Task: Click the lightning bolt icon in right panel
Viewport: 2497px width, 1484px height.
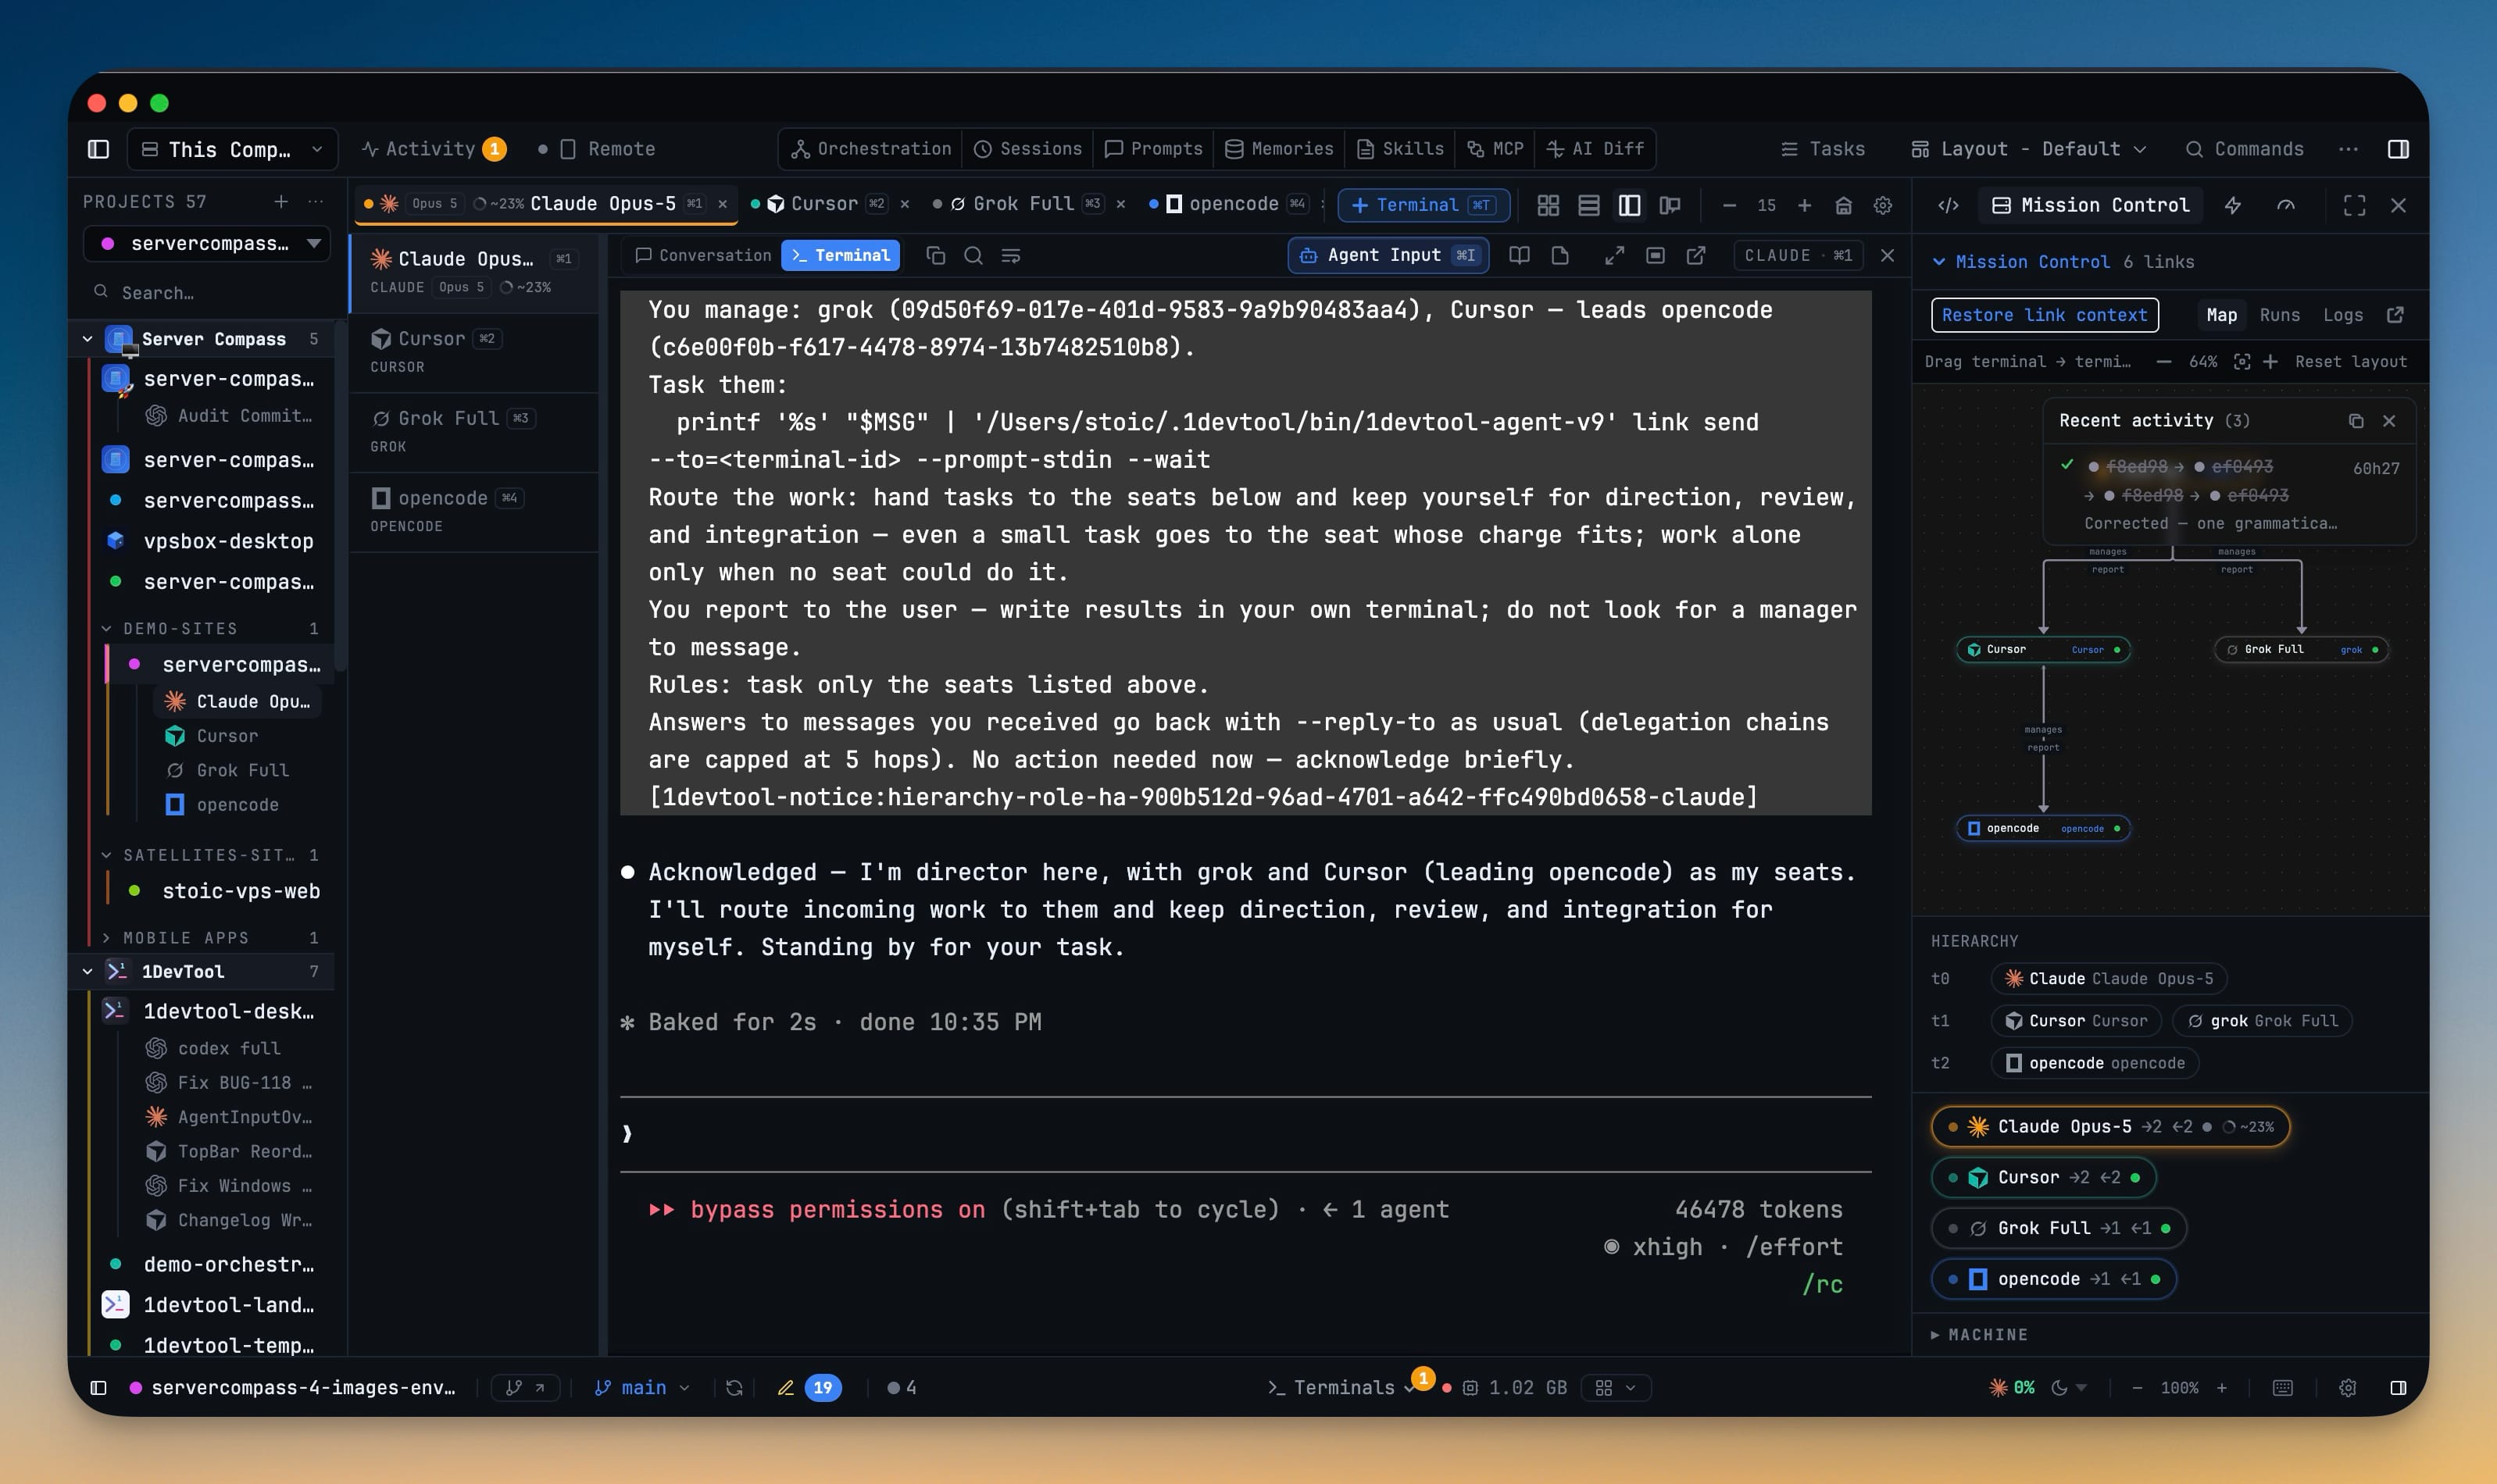Action: 2233,205
